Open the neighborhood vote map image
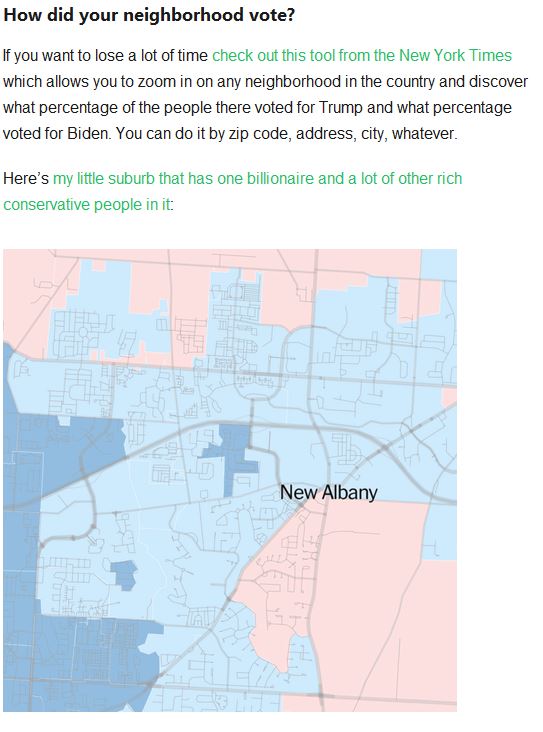The image size is (543, 732). (230, 480)
